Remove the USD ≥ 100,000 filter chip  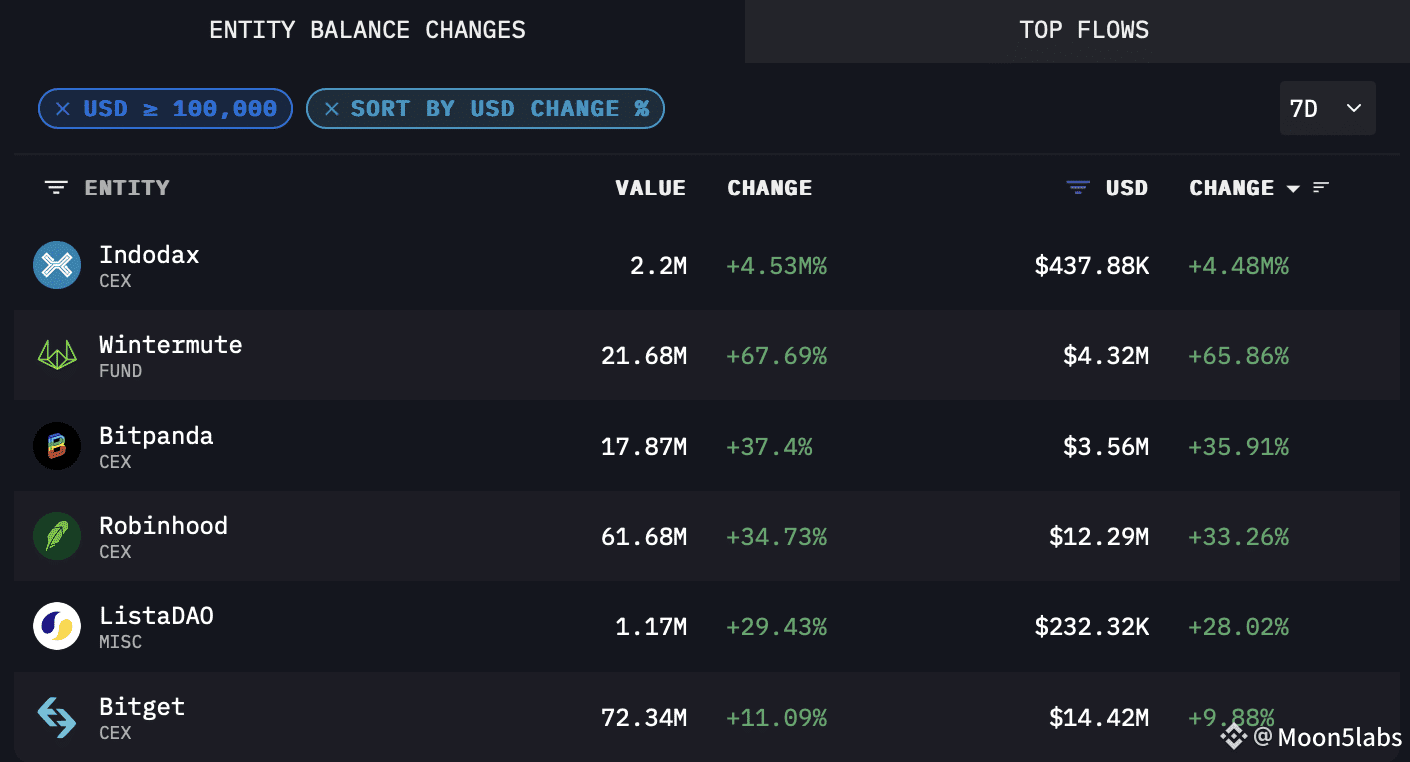pyautogui.click(x=63, y=109)
